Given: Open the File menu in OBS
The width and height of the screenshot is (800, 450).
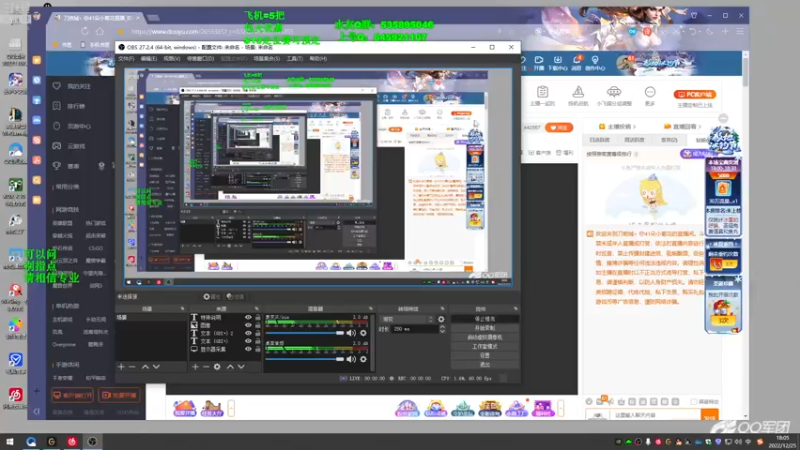Looking at the screenshot, I should pos(126,59).
